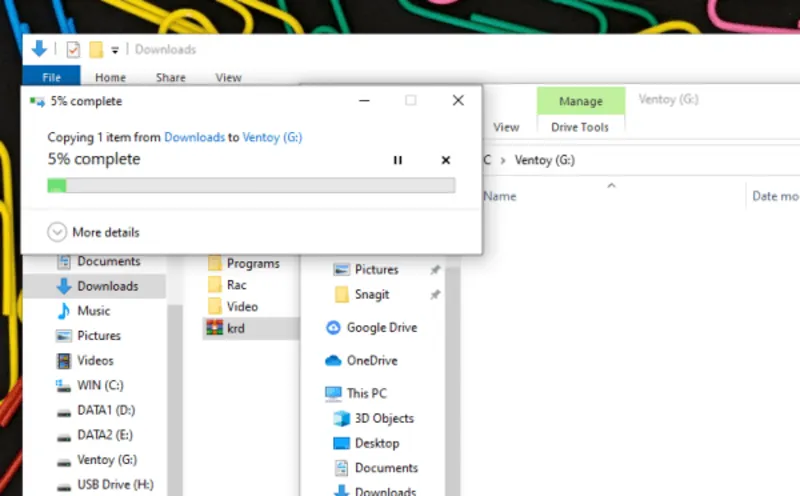Viewport: 800px width, 496px height.
Task: Open Videos in left navigation pane
Action: (95, 360)
